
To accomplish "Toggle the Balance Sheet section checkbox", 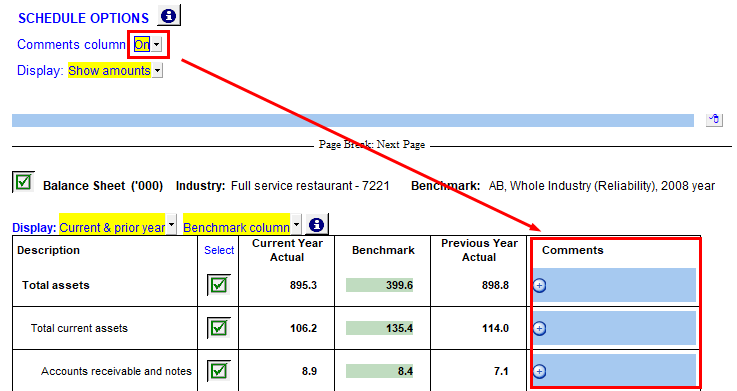I will click(23, 182).
